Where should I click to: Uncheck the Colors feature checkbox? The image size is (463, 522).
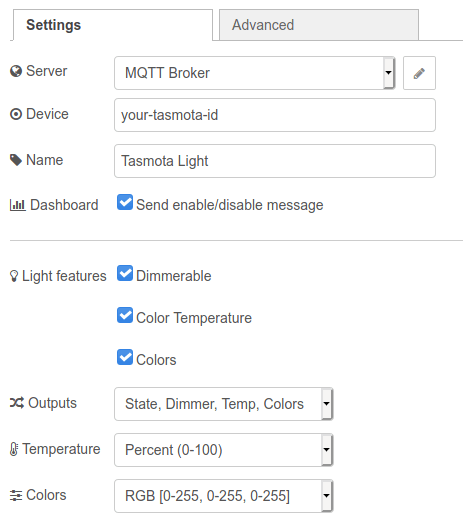[x=125, y=357]
